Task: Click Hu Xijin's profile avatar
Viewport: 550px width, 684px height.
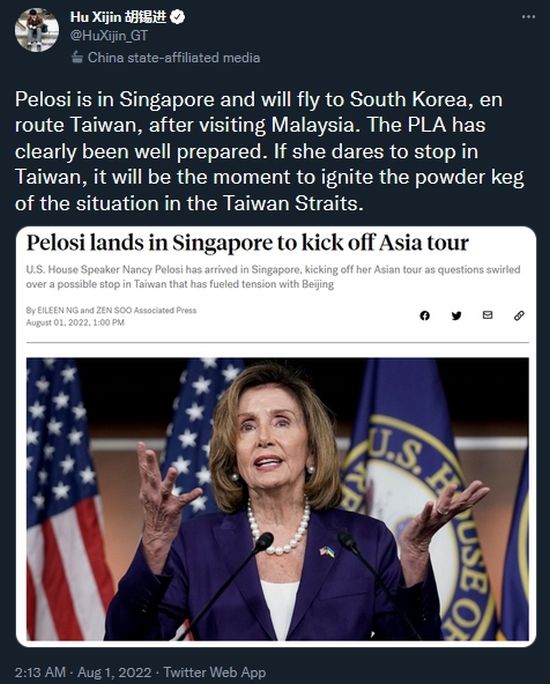Action: pyautogui.click(x=37, y=30)
